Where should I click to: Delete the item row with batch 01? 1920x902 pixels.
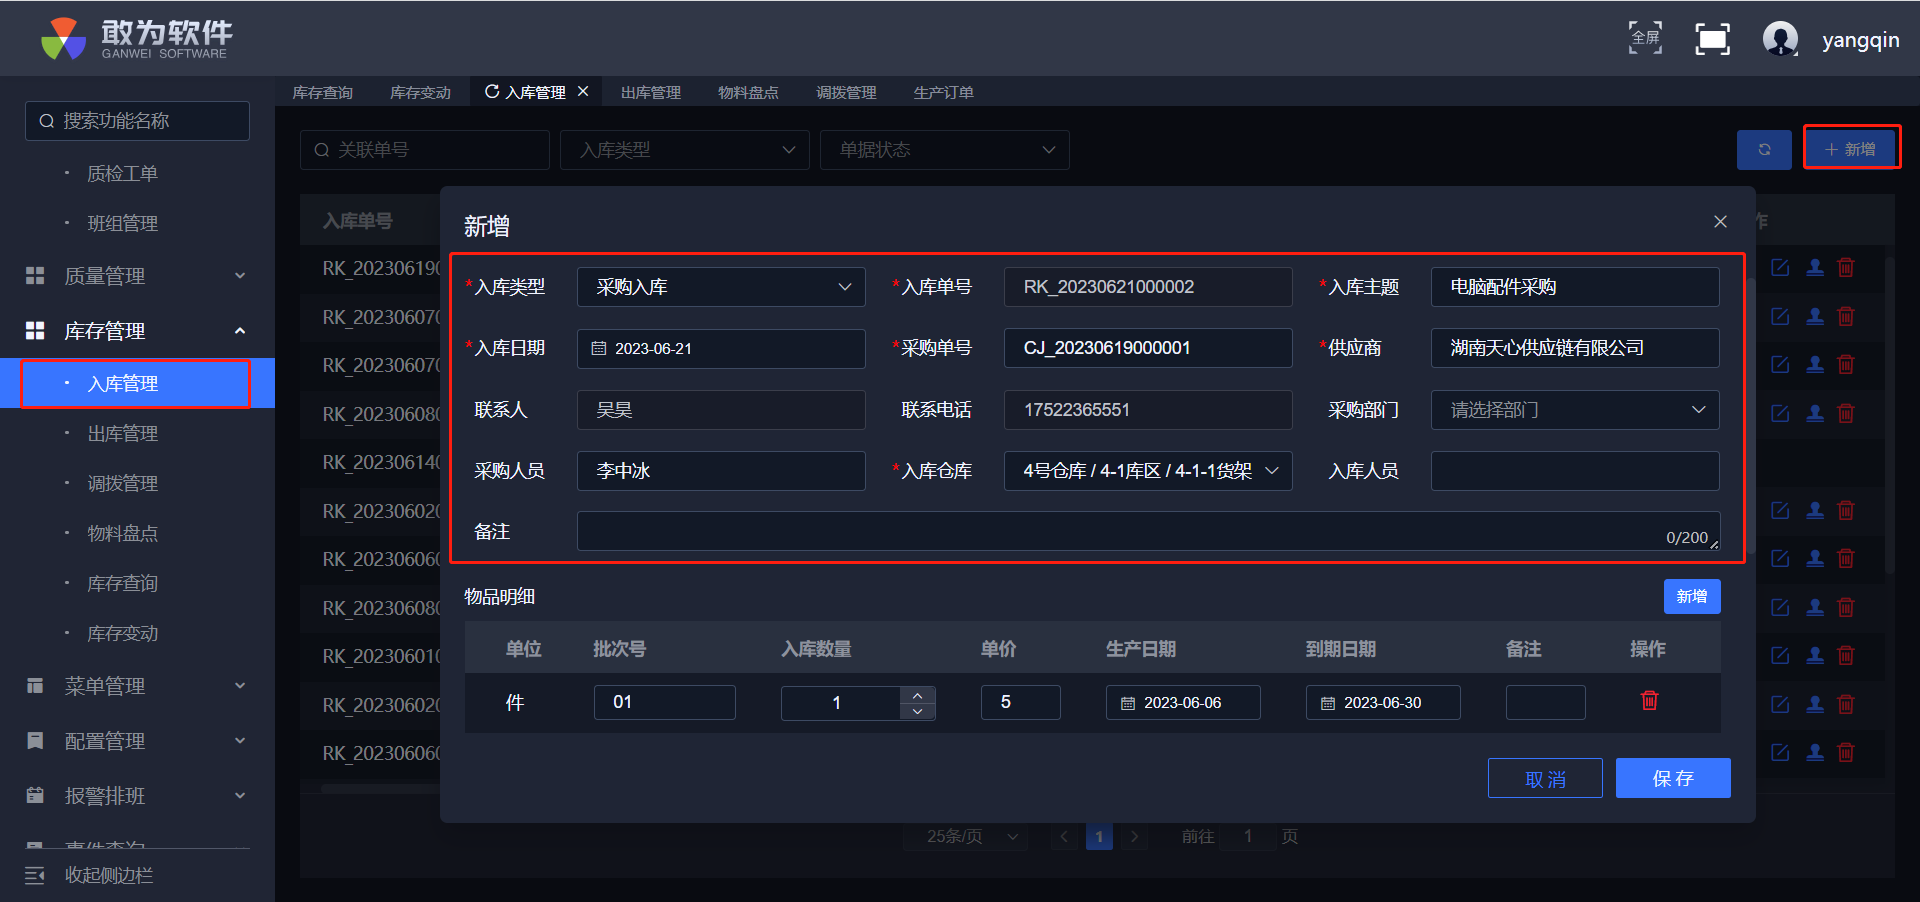1650,700
